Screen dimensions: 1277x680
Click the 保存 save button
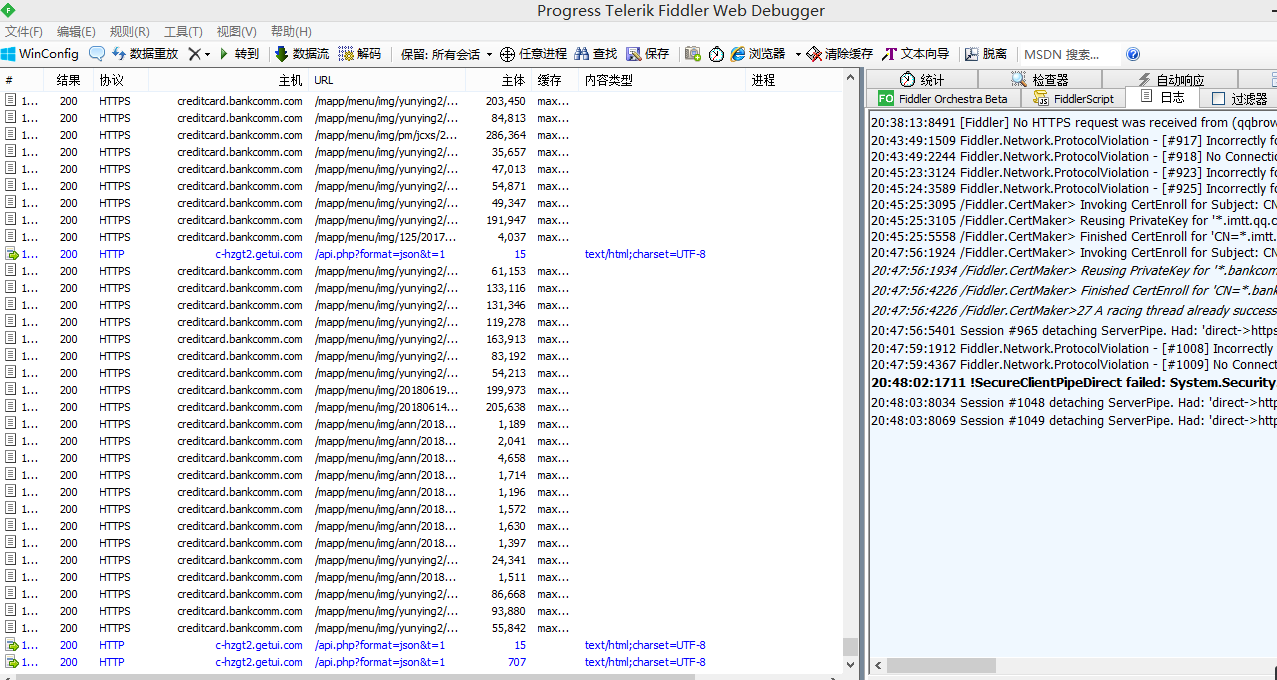(648, 54)
